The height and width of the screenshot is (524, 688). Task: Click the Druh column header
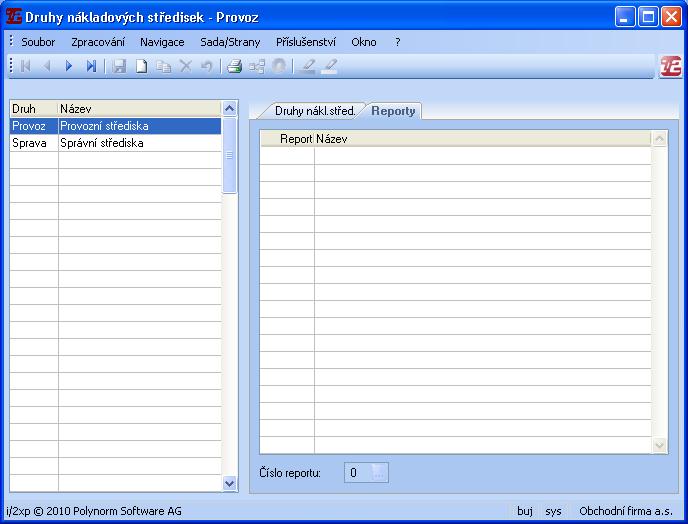click(34, 109)
